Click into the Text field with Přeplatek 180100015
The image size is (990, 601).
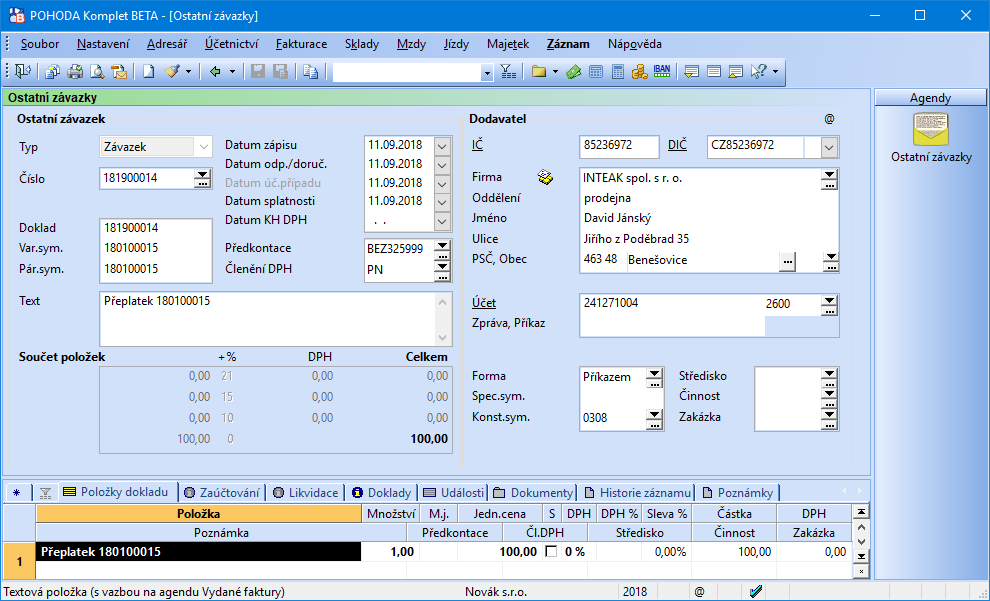pyautogui.click(x=267, y=319)
